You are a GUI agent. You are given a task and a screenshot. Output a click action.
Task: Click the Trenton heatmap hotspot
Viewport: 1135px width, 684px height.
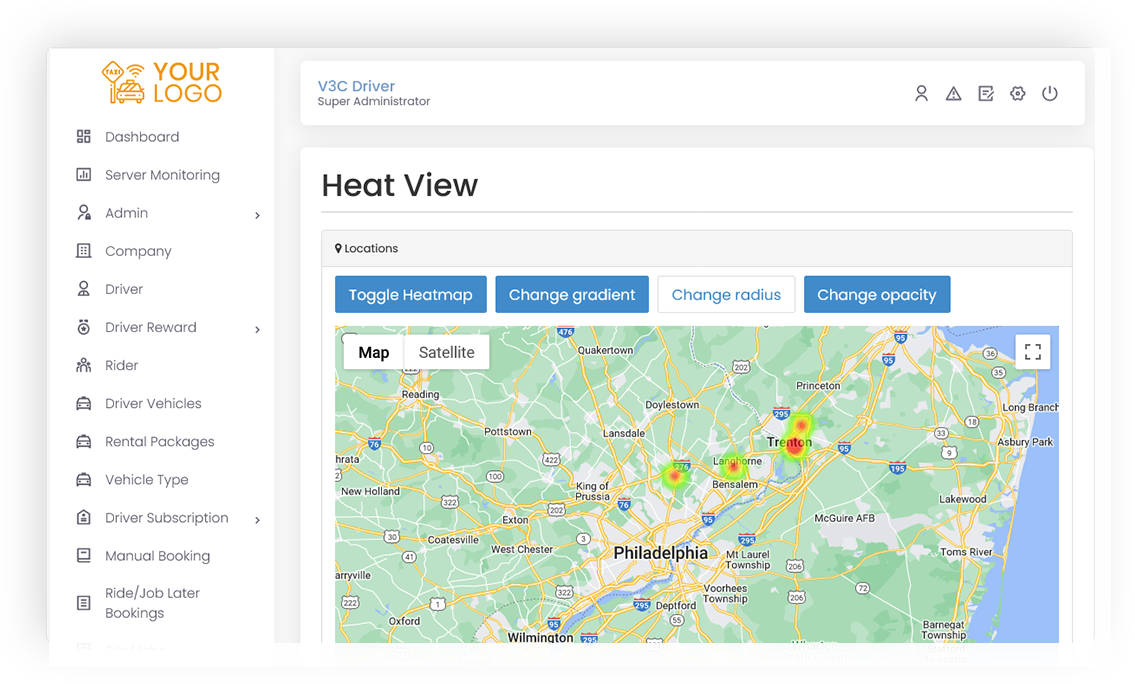click(x=796, y=448)
